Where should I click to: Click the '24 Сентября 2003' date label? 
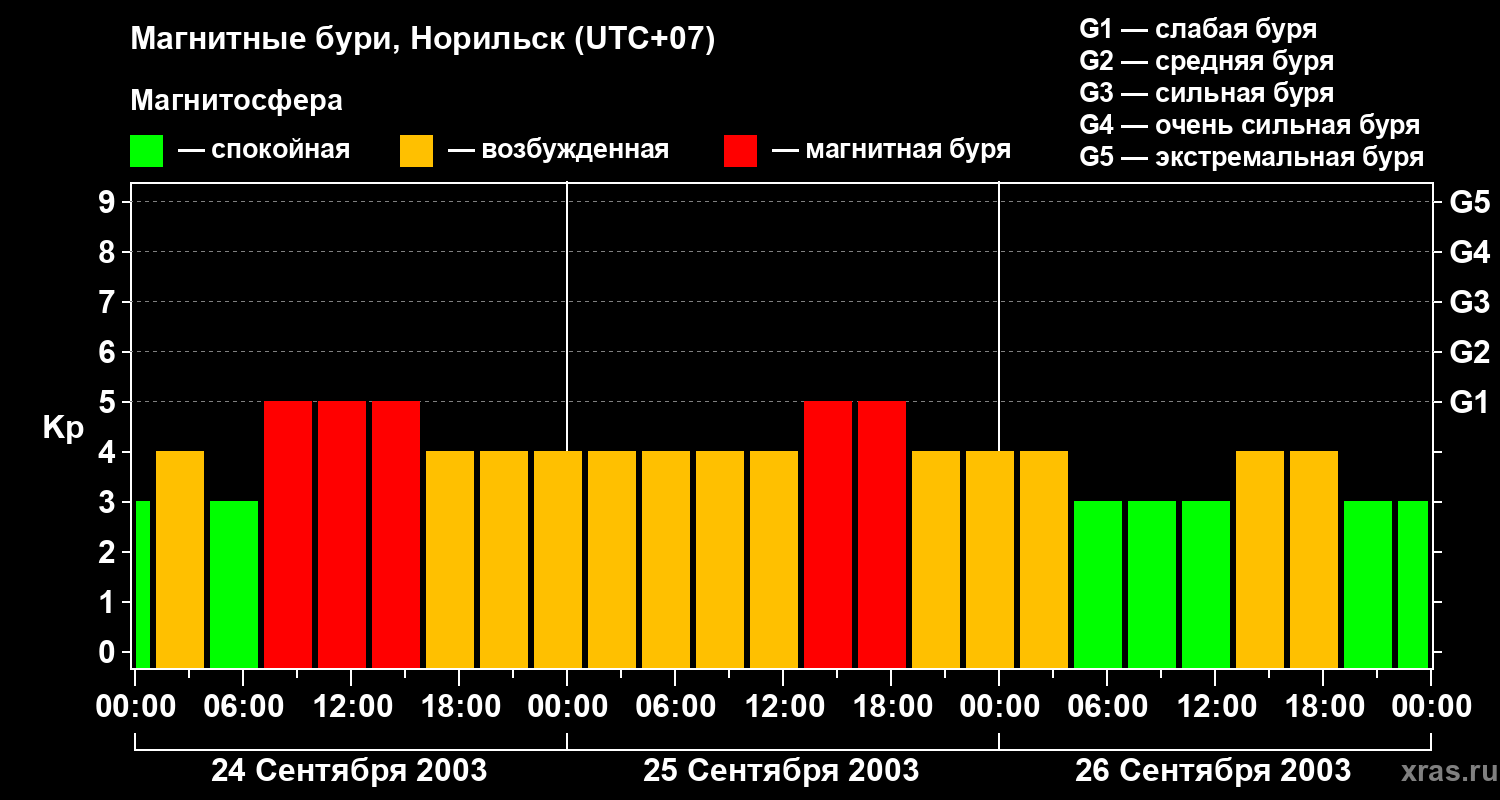349,771
